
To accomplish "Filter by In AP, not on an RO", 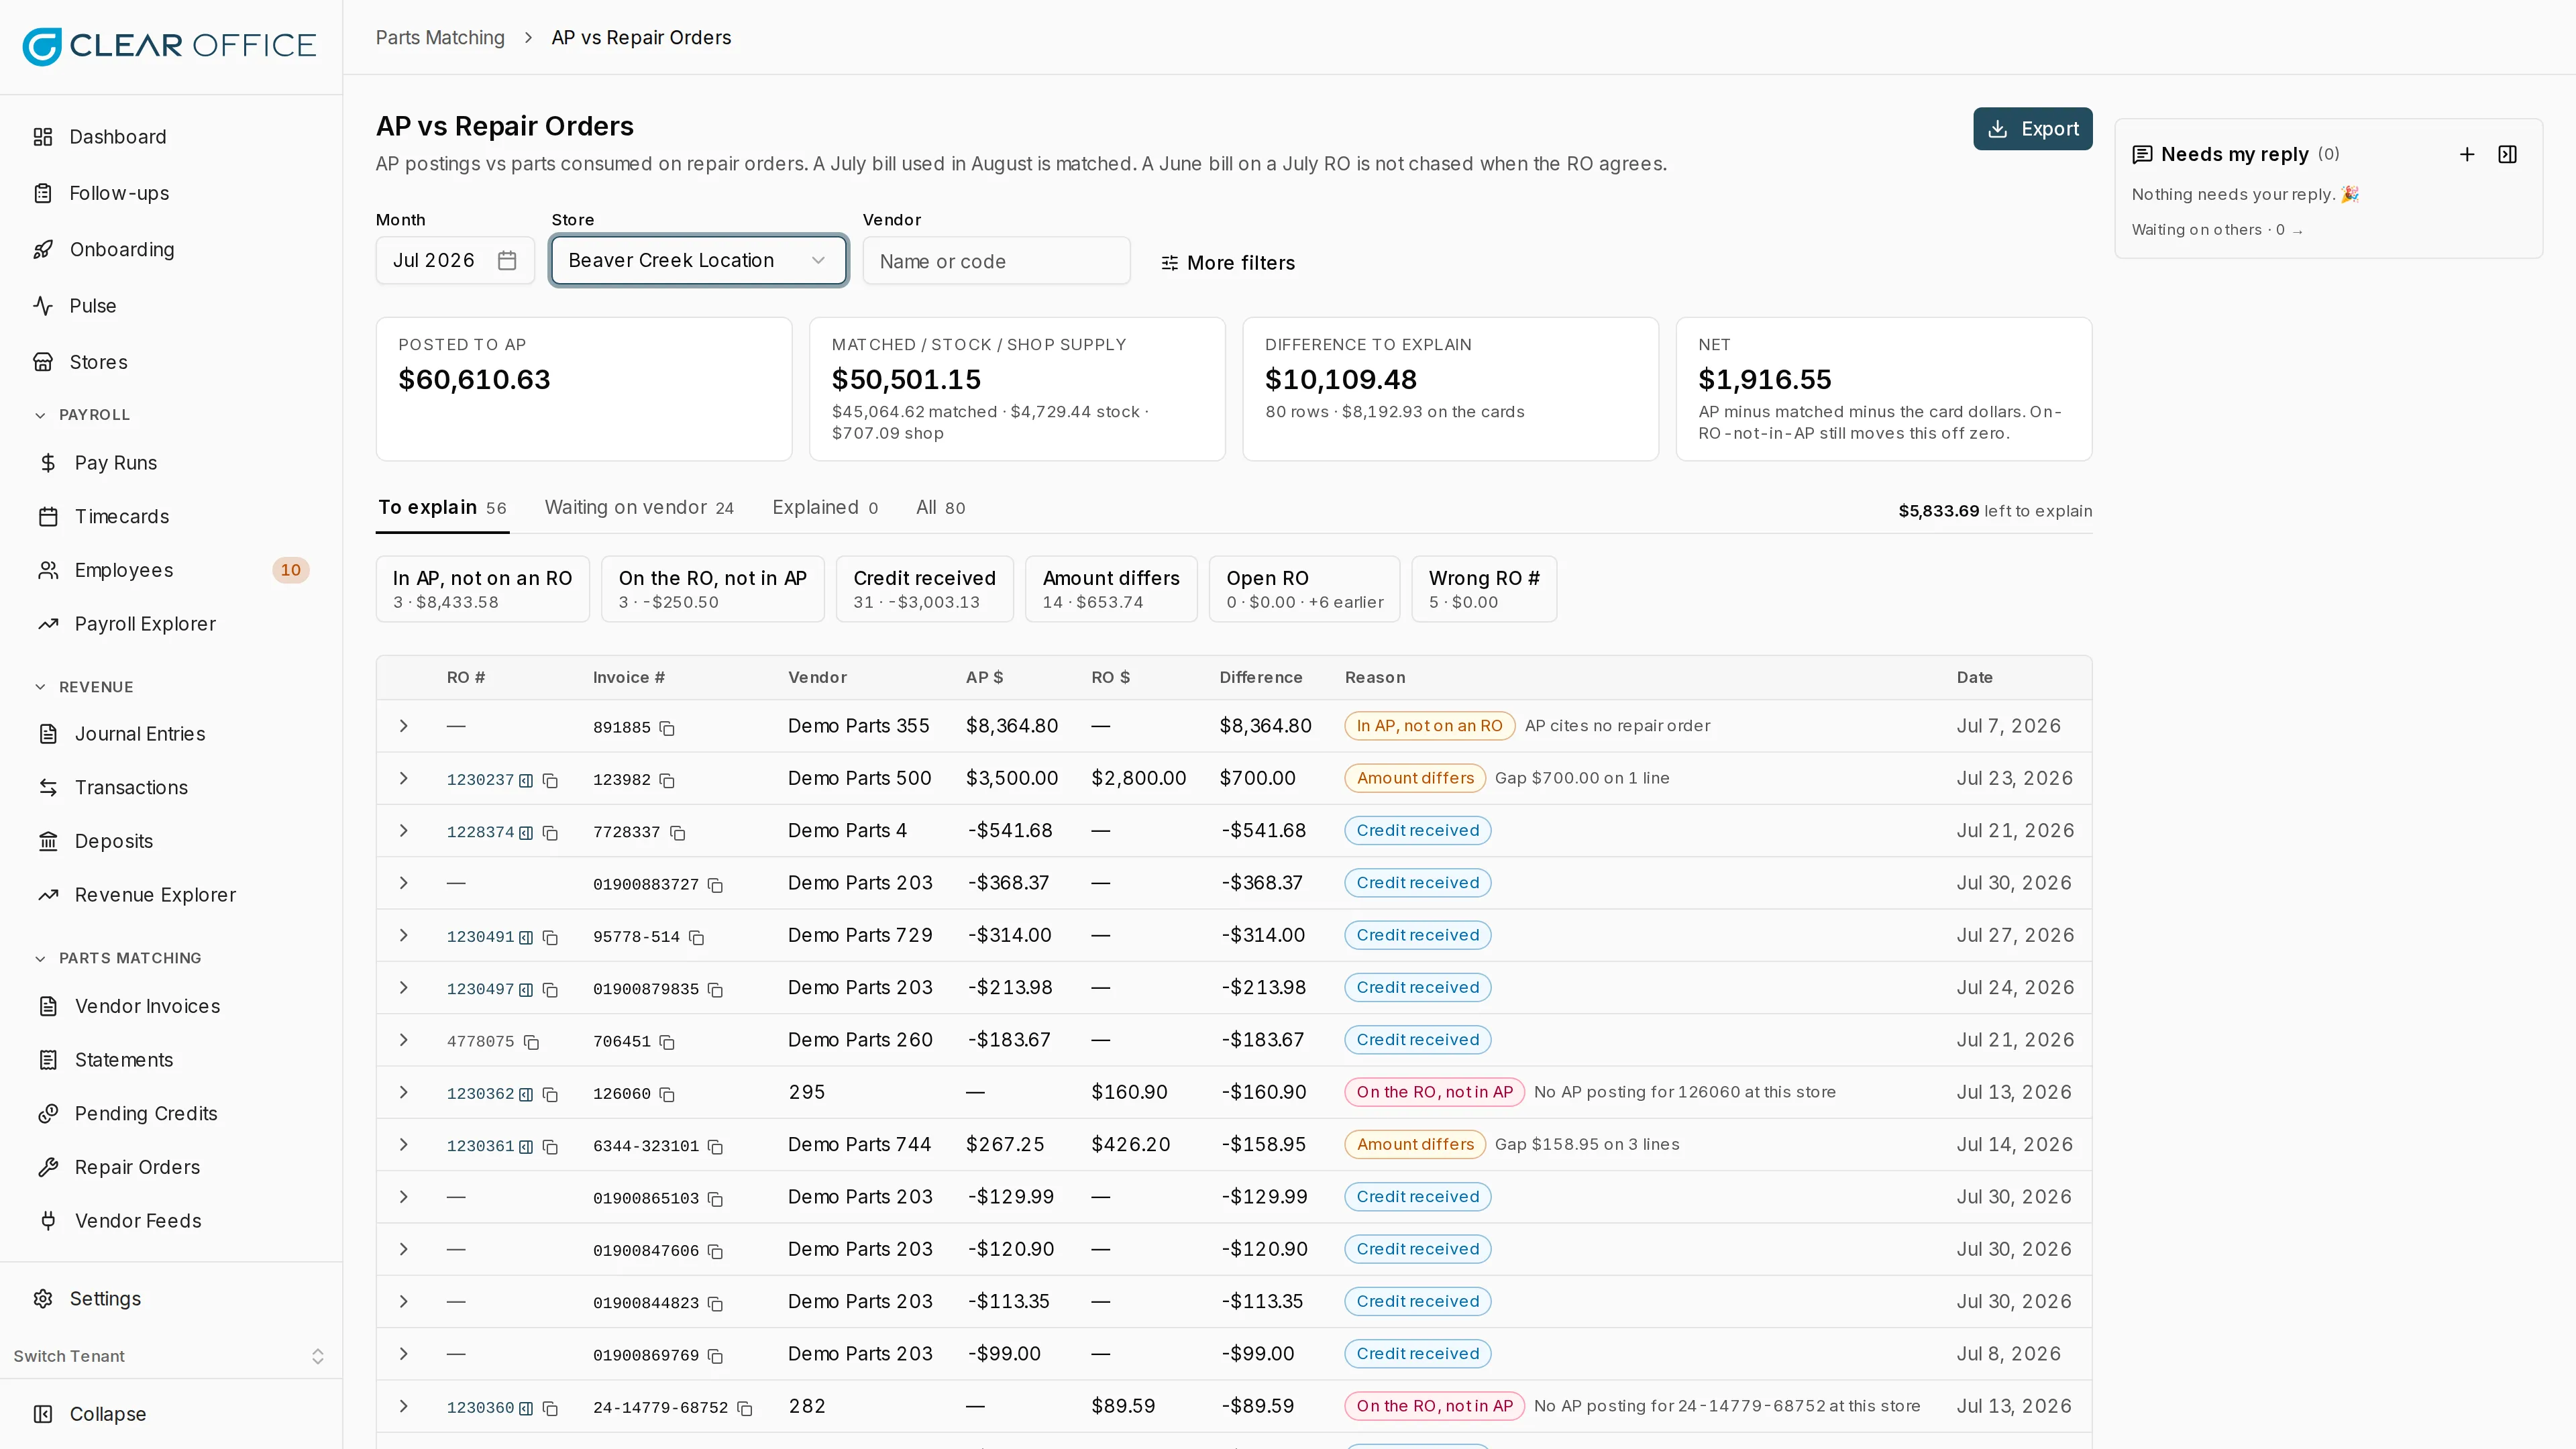I will 482,589.
